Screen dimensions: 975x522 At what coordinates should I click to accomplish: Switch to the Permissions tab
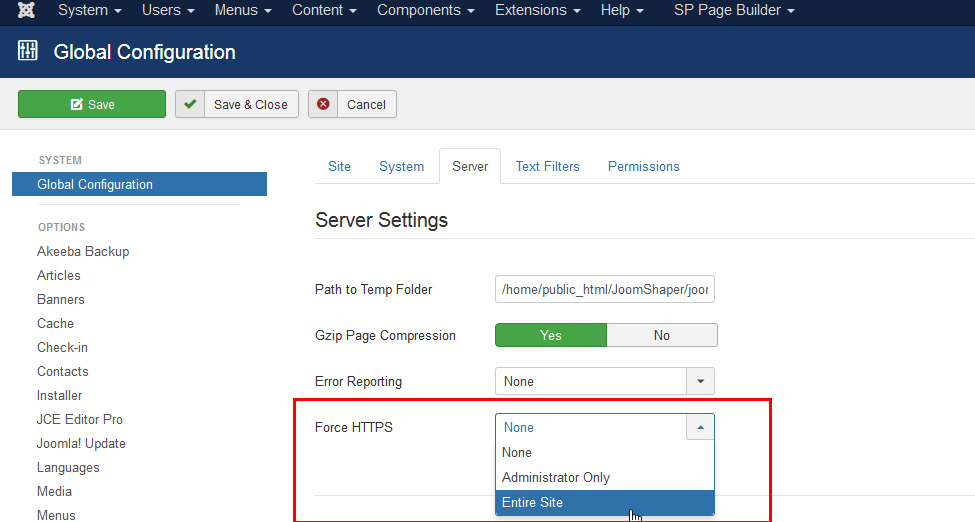pyautogui.click(x=643, y=166)
